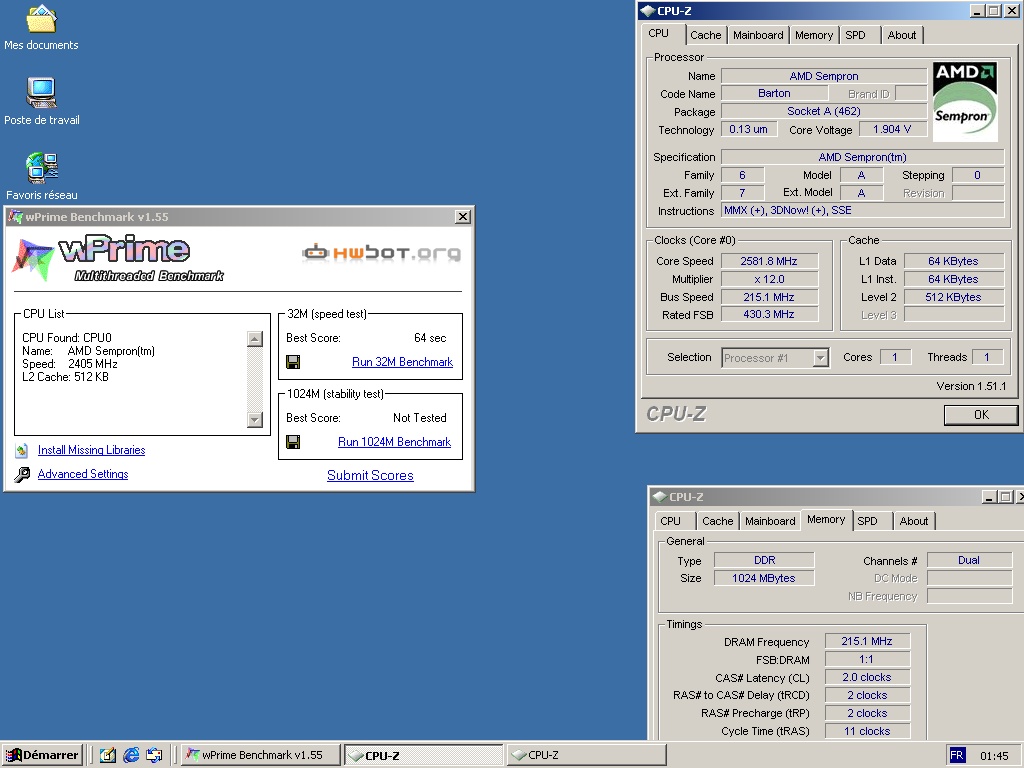Switch to Mainboard tab in lower CPU-Z window
Image resolution: width=1024 pixels, height=768 pixels.
coord(770,521)
